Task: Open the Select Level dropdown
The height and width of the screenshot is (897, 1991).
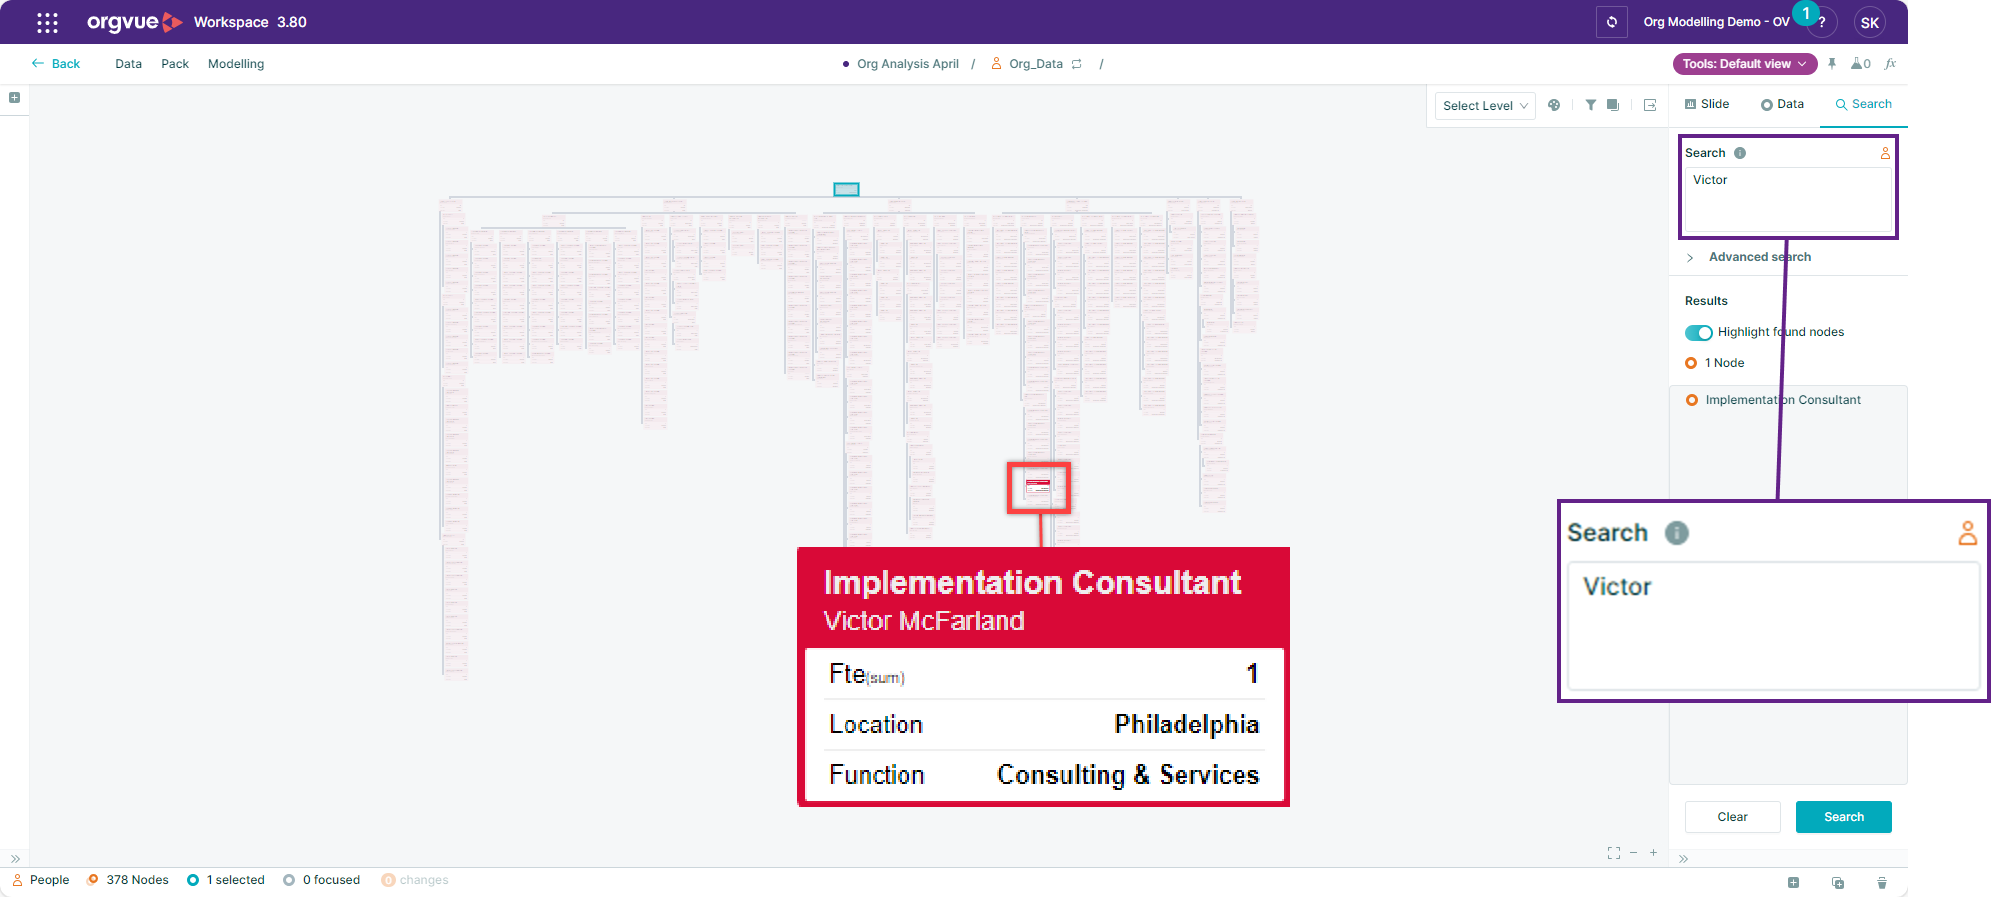Action: 1484,106
